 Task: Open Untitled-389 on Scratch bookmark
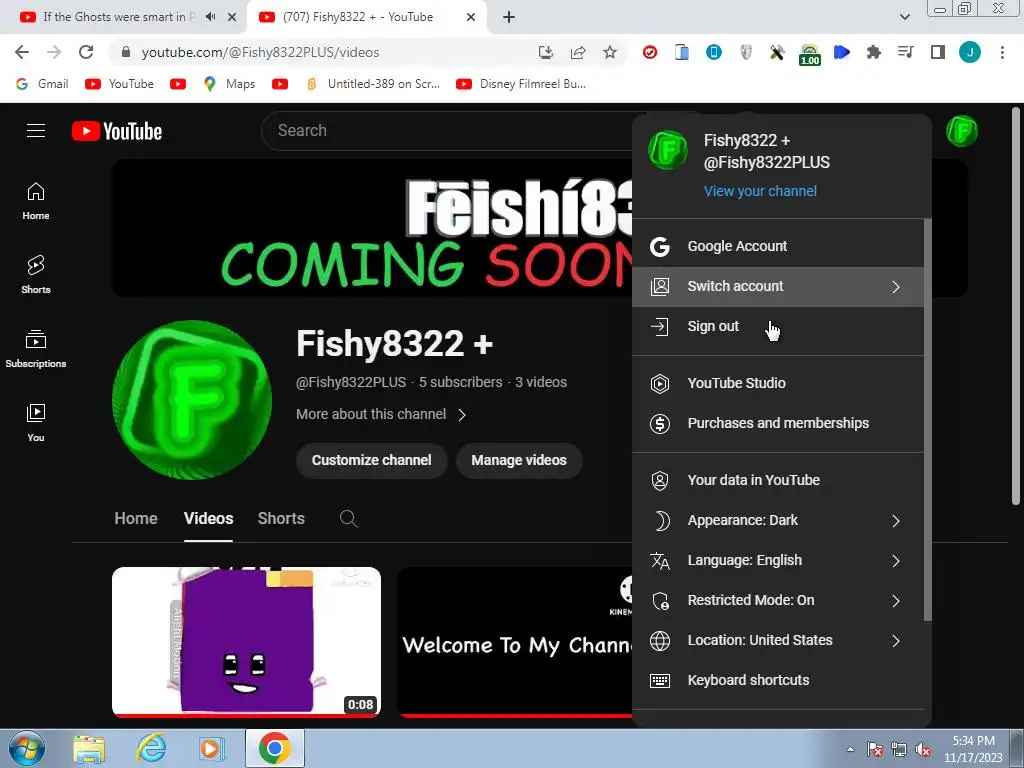(373, 84)
